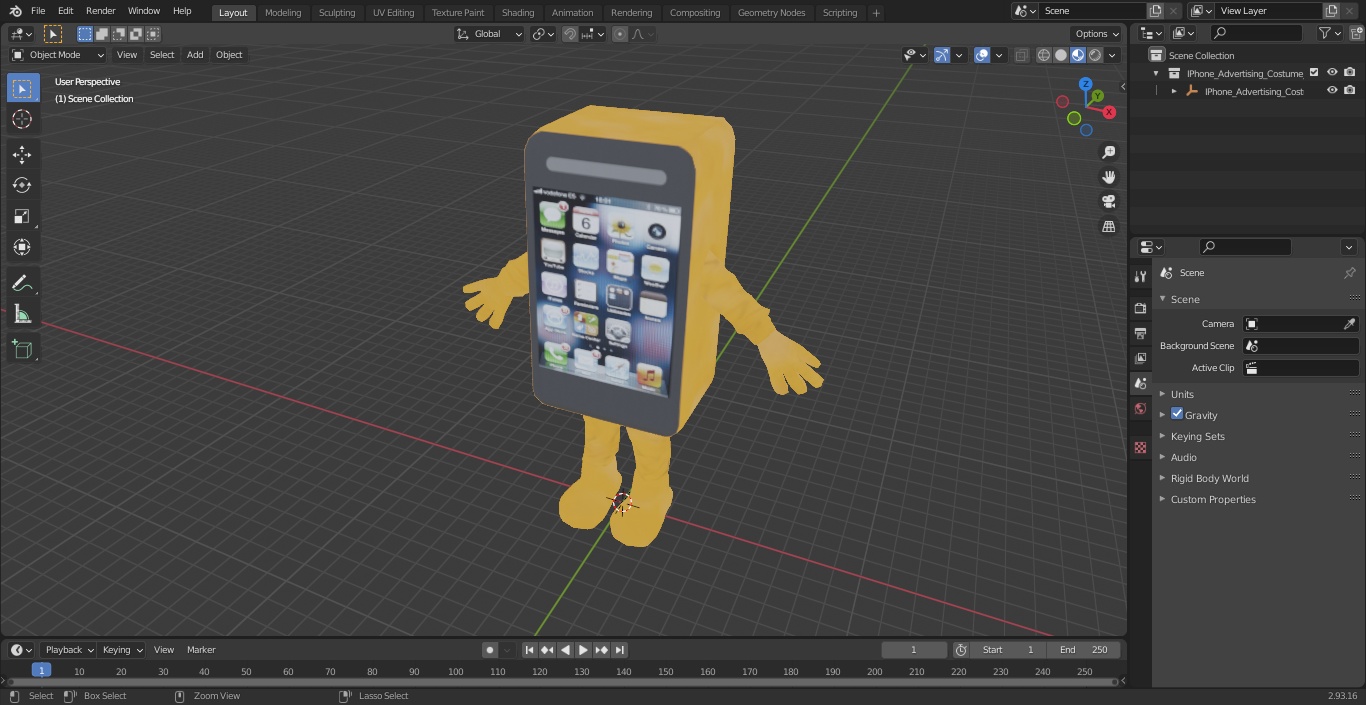Select the Annotate tool
The width and height of the screenshot is (1366, 705).
click(x=22, y=284)
